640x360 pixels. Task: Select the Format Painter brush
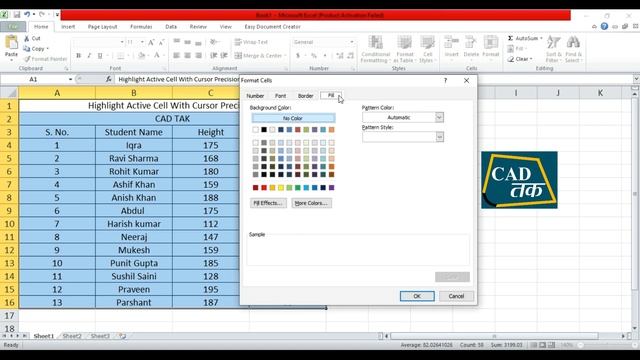pos(27,59)
